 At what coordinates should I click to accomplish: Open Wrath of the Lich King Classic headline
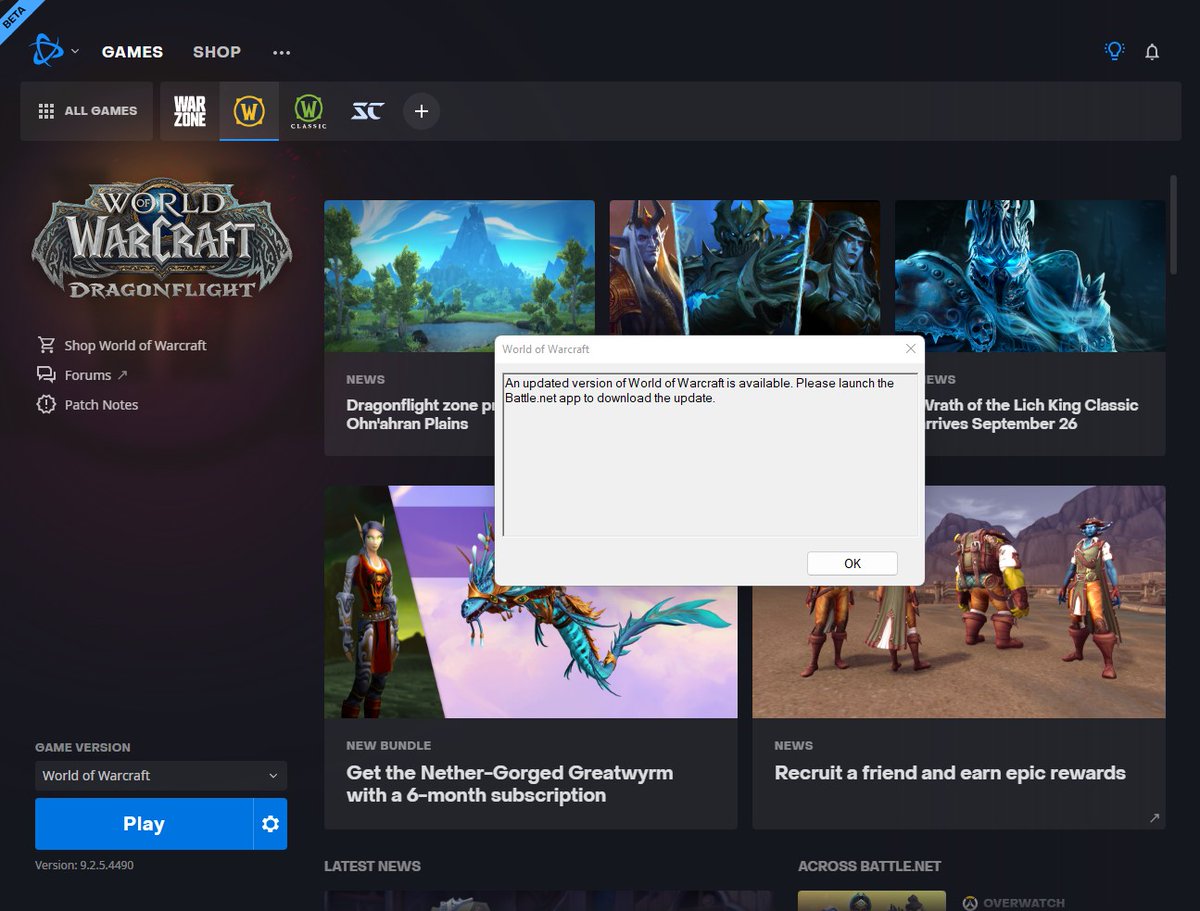tap(1031, 414)
